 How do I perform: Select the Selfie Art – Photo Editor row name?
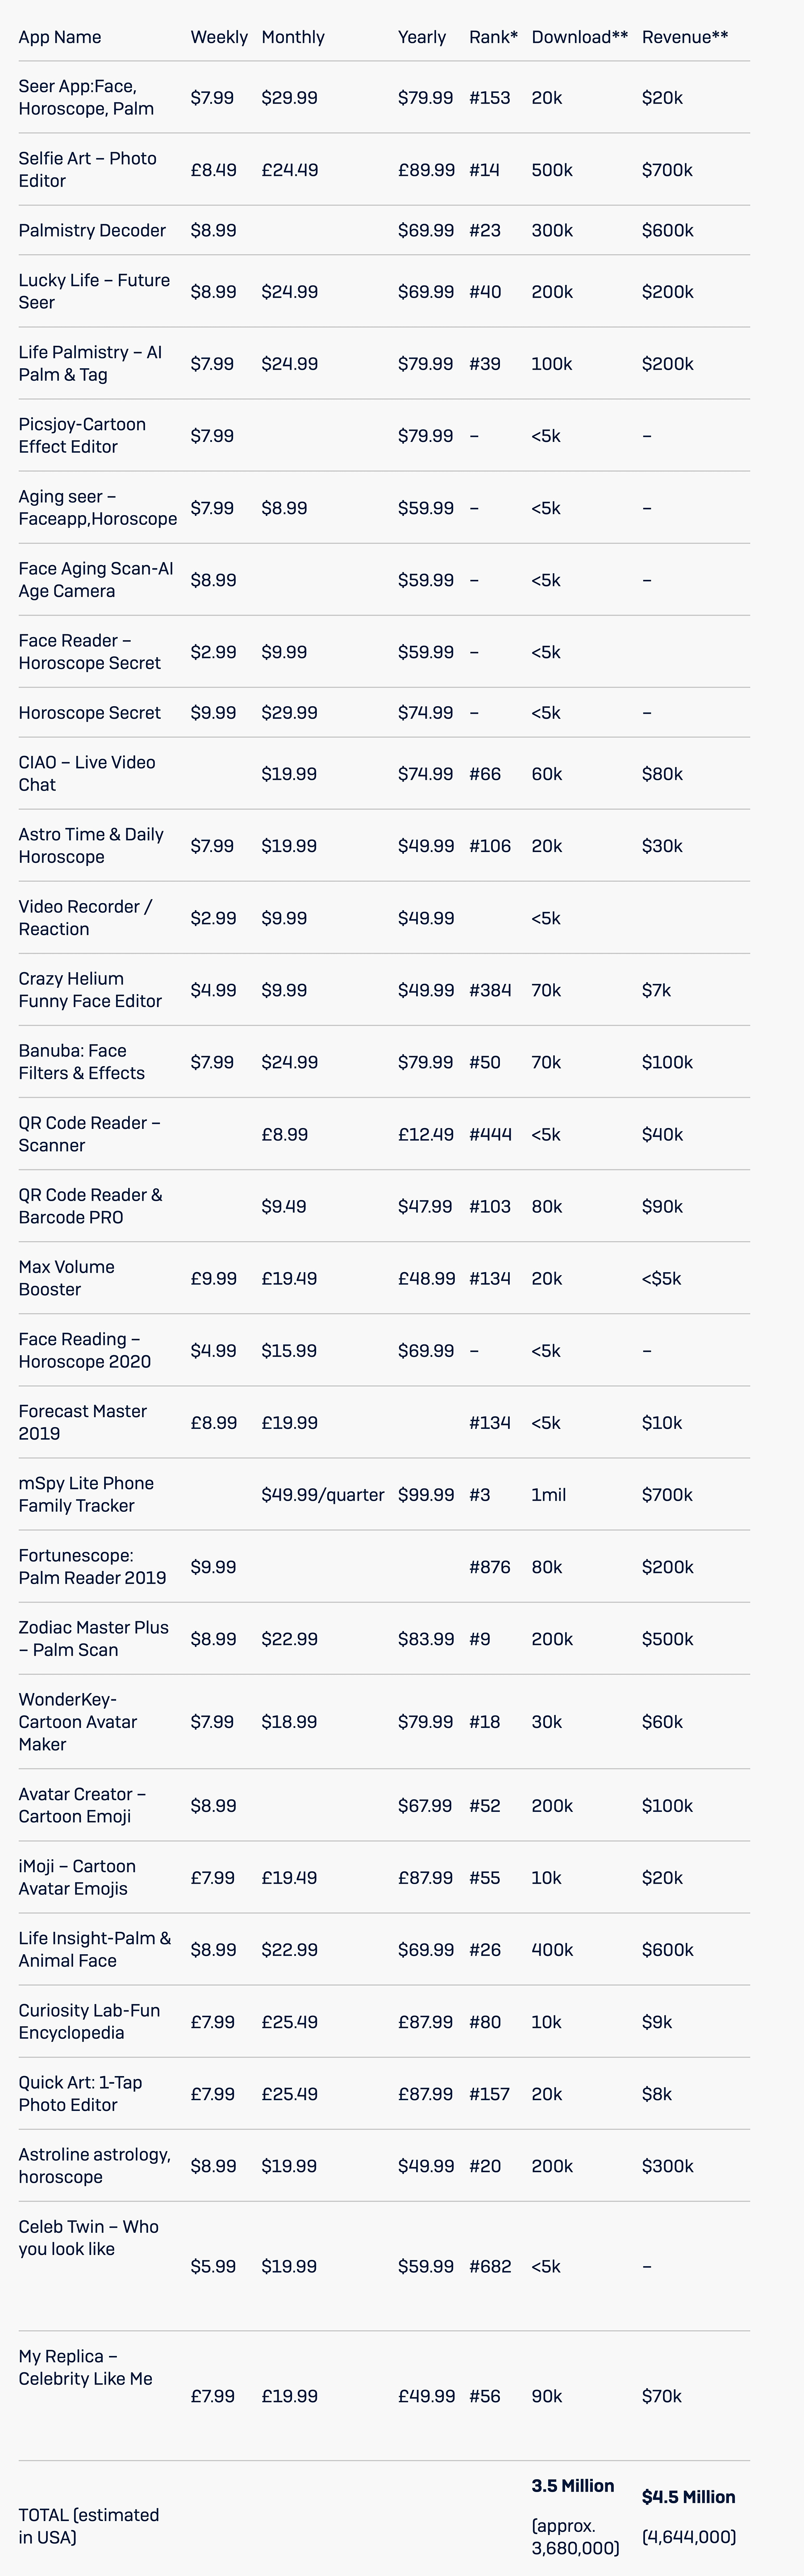pyautogui.click(x=87, y=170)
